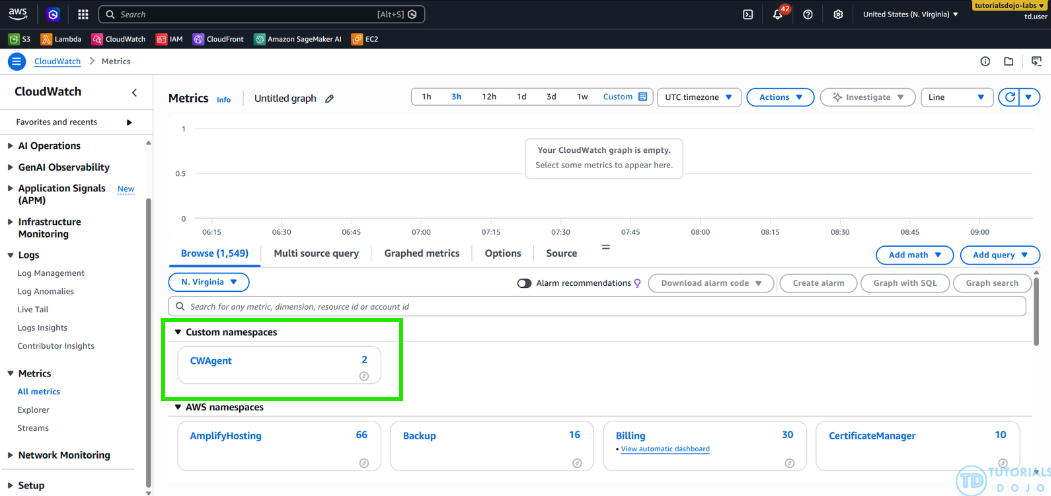Click the metric search field
This screenshot has width=1051, height=496.
pos(597,306)
